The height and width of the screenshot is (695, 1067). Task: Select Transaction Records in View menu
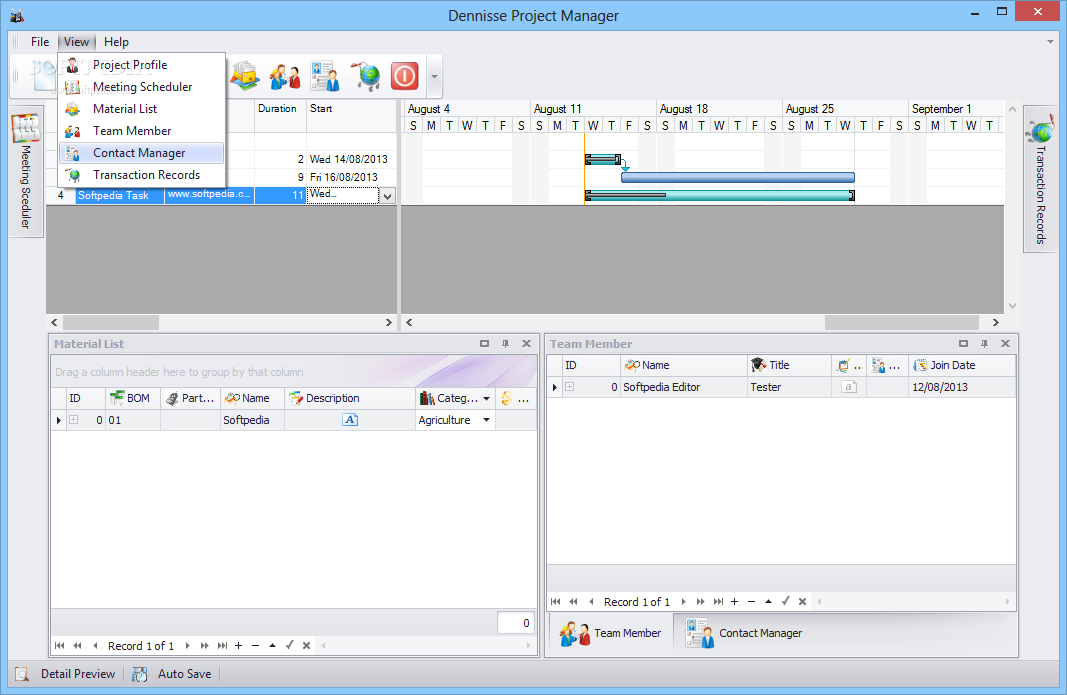(x=142, y=175)
